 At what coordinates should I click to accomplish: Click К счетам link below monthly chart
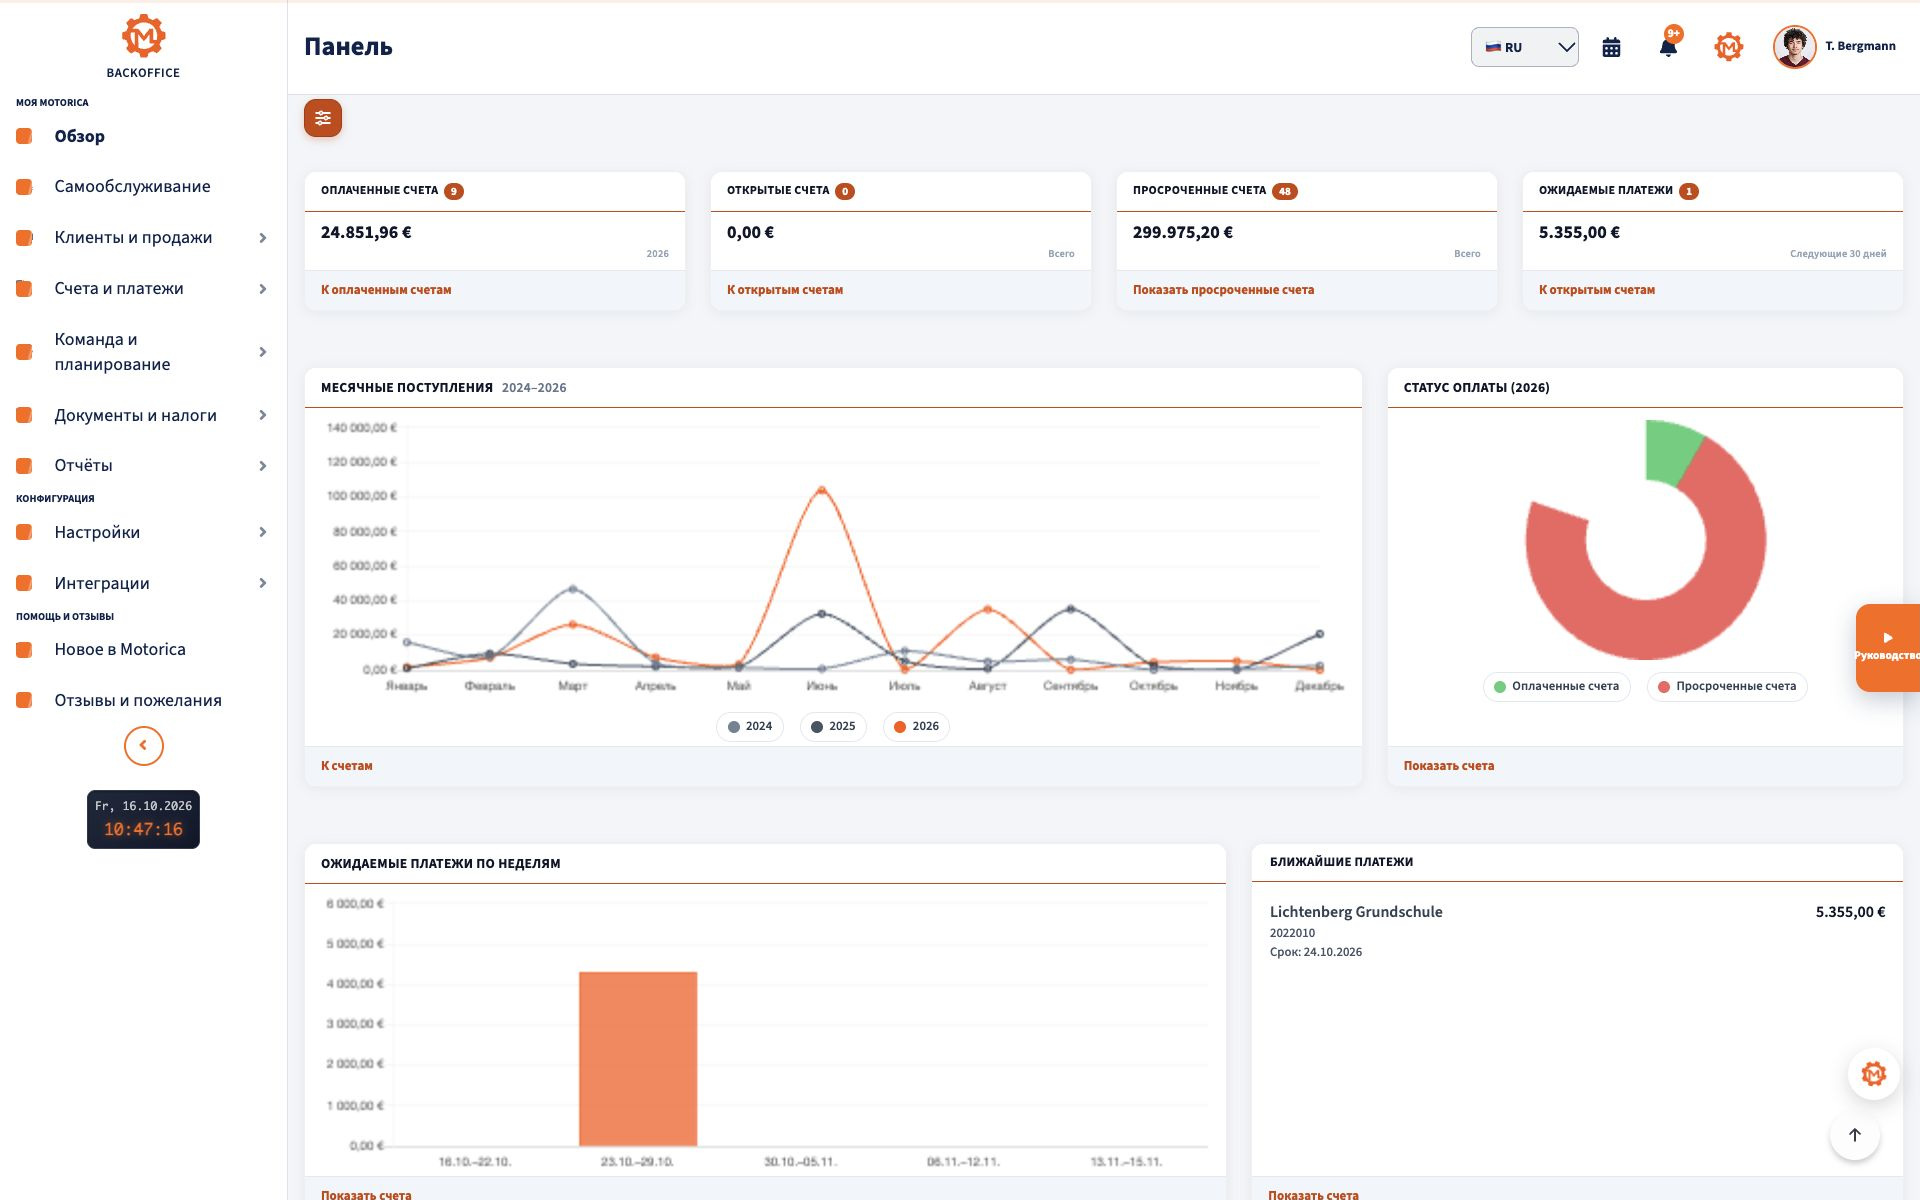point(347,766)
